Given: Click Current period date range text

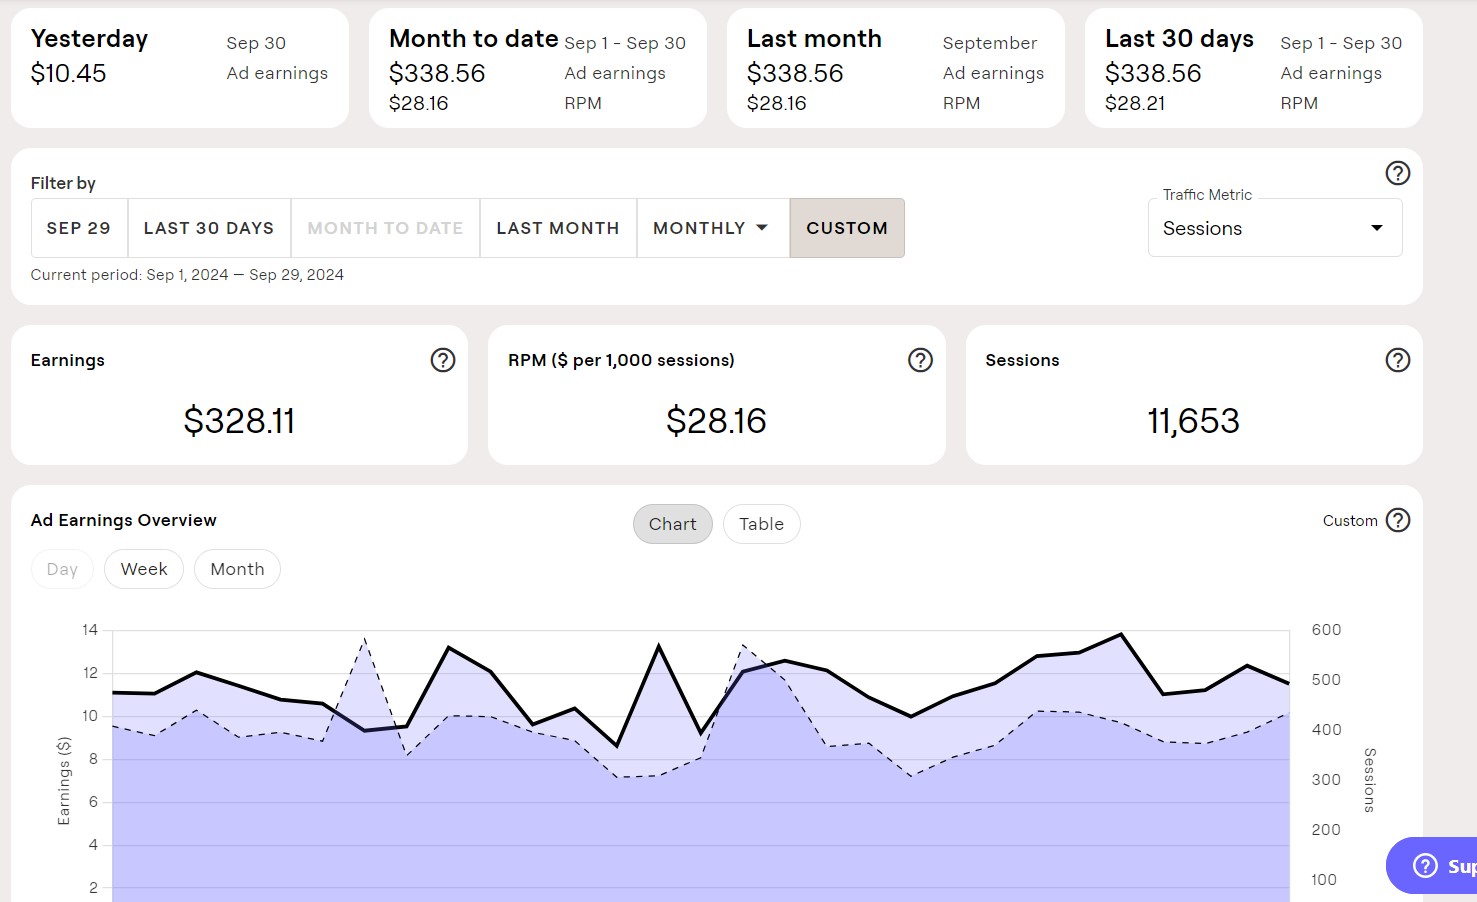Looking at the screenshot, I should tap(187, 275).
